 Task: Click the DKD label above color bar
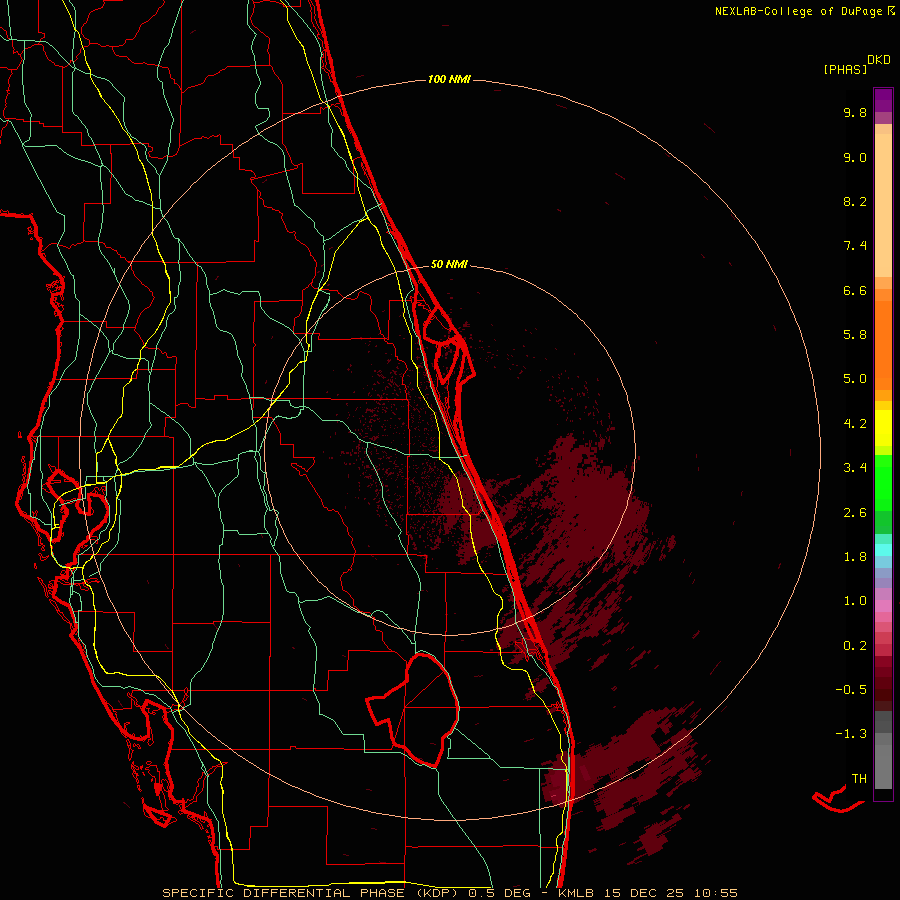[879, 60]
